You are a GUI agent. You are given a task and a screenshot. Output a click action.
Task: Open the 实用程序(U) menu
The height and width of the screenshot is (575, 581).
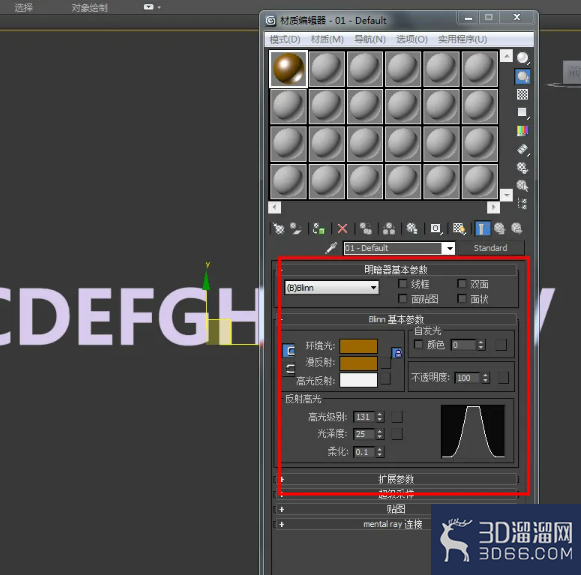(462, 39)
